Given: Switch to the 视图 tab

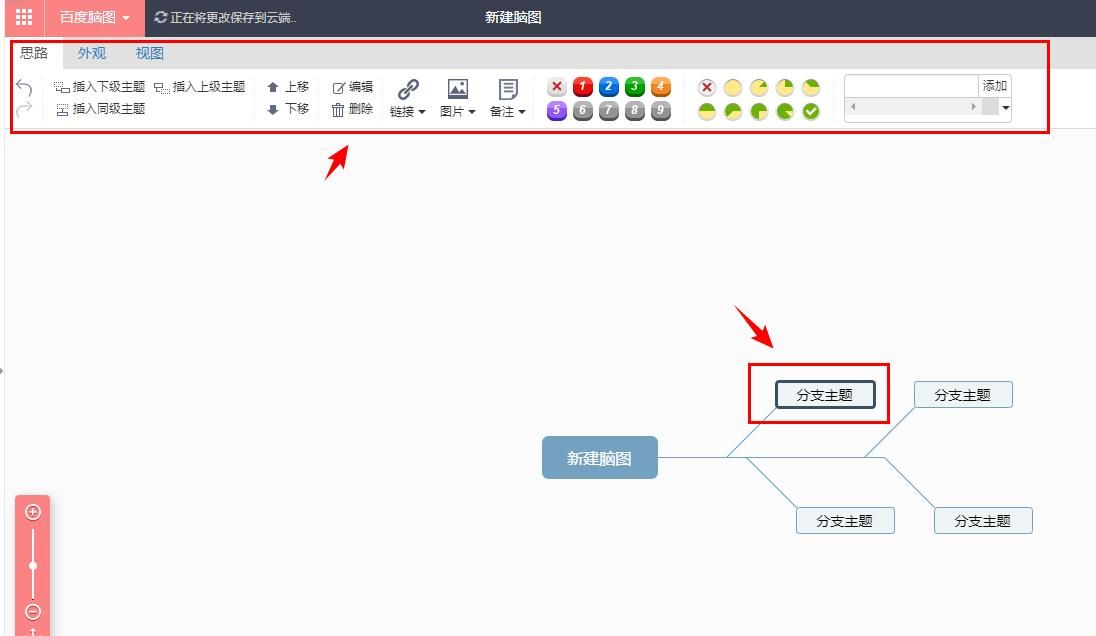Looking at the screenshot, I should click(148, 53).
